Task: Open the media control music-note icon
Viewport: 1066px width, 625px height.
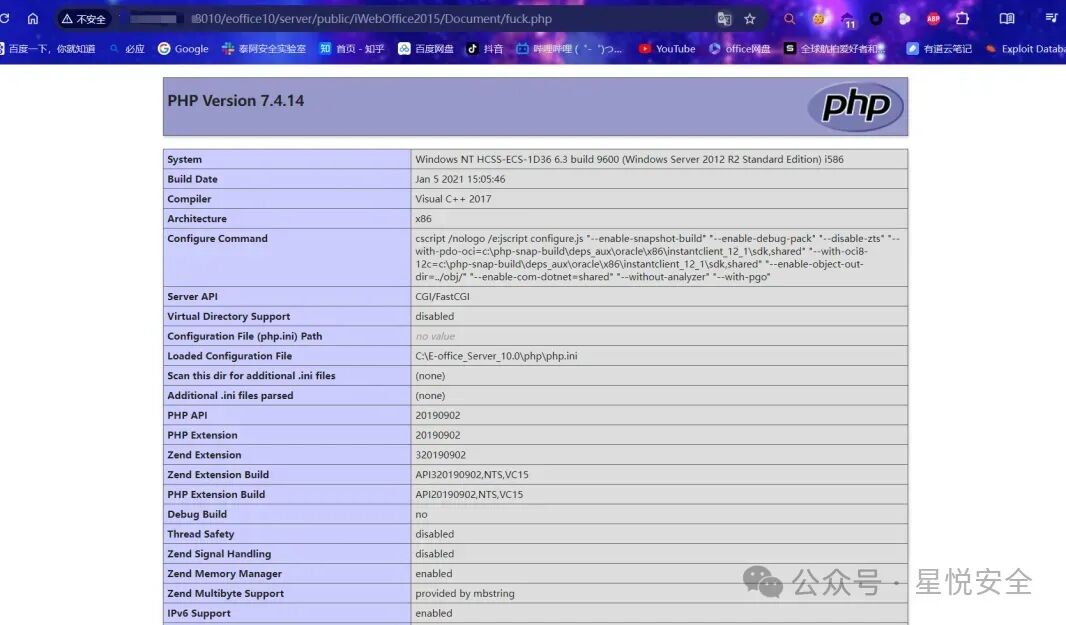Action: pos(1051,19)
